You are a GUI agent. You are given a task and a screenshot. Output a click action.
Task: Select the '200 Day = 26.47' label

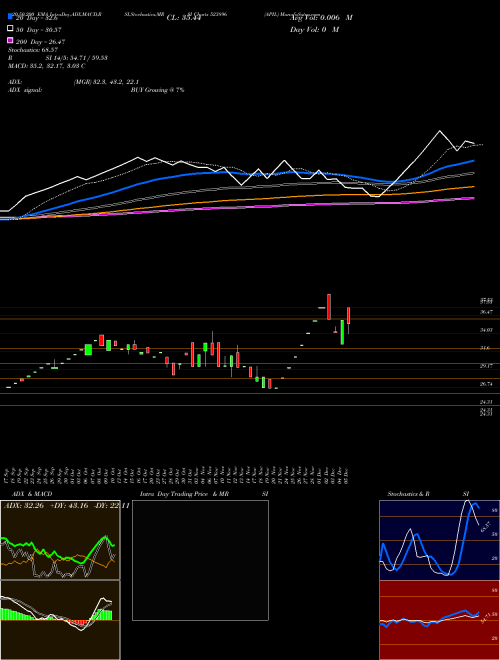pos(40,42)
